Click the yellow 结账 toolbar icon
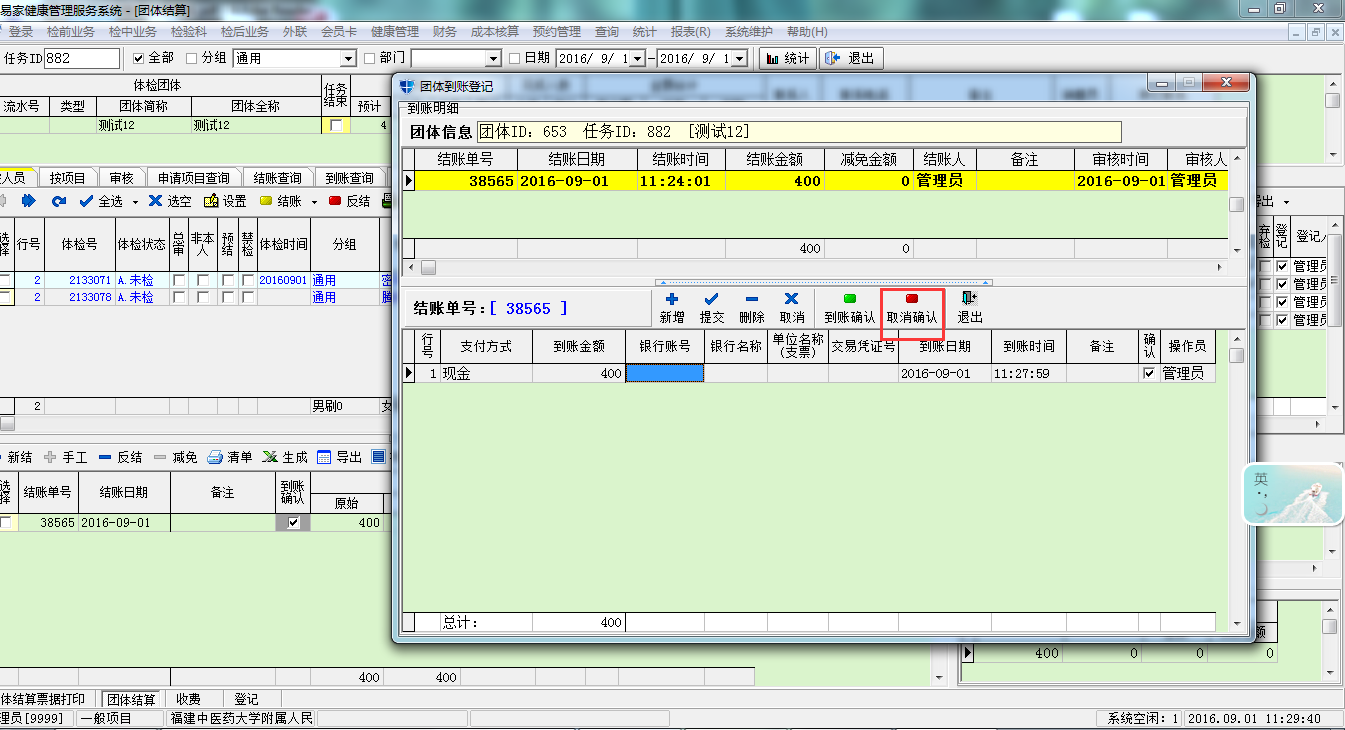This screenshot has height=730, width=1345. point(266,201)
